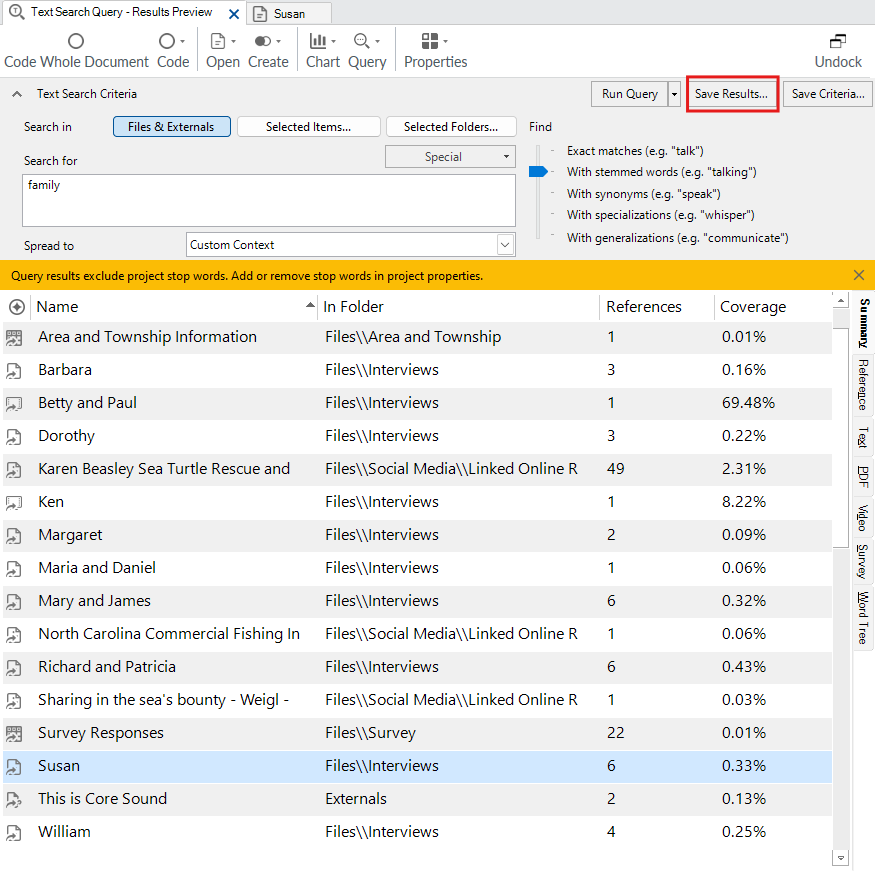The width and height of the screenshot is (875, 871).
Task: Toggle Files & Externals search scope
Action: (x=171, y=127)
